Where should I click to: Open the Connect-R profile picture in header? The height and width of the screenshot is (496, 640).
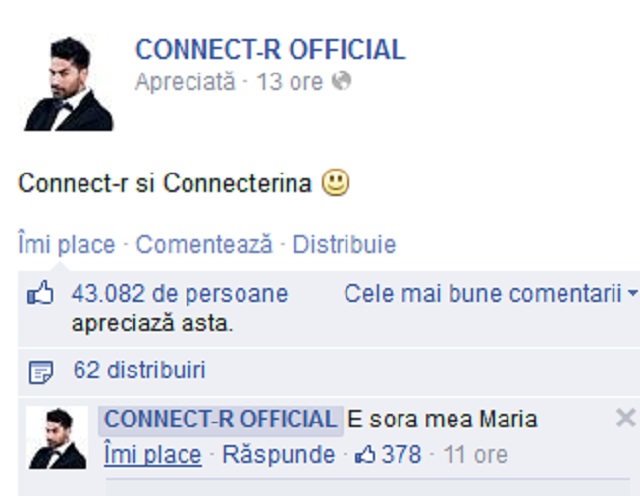pyautogui.click(x=68, y=84)
